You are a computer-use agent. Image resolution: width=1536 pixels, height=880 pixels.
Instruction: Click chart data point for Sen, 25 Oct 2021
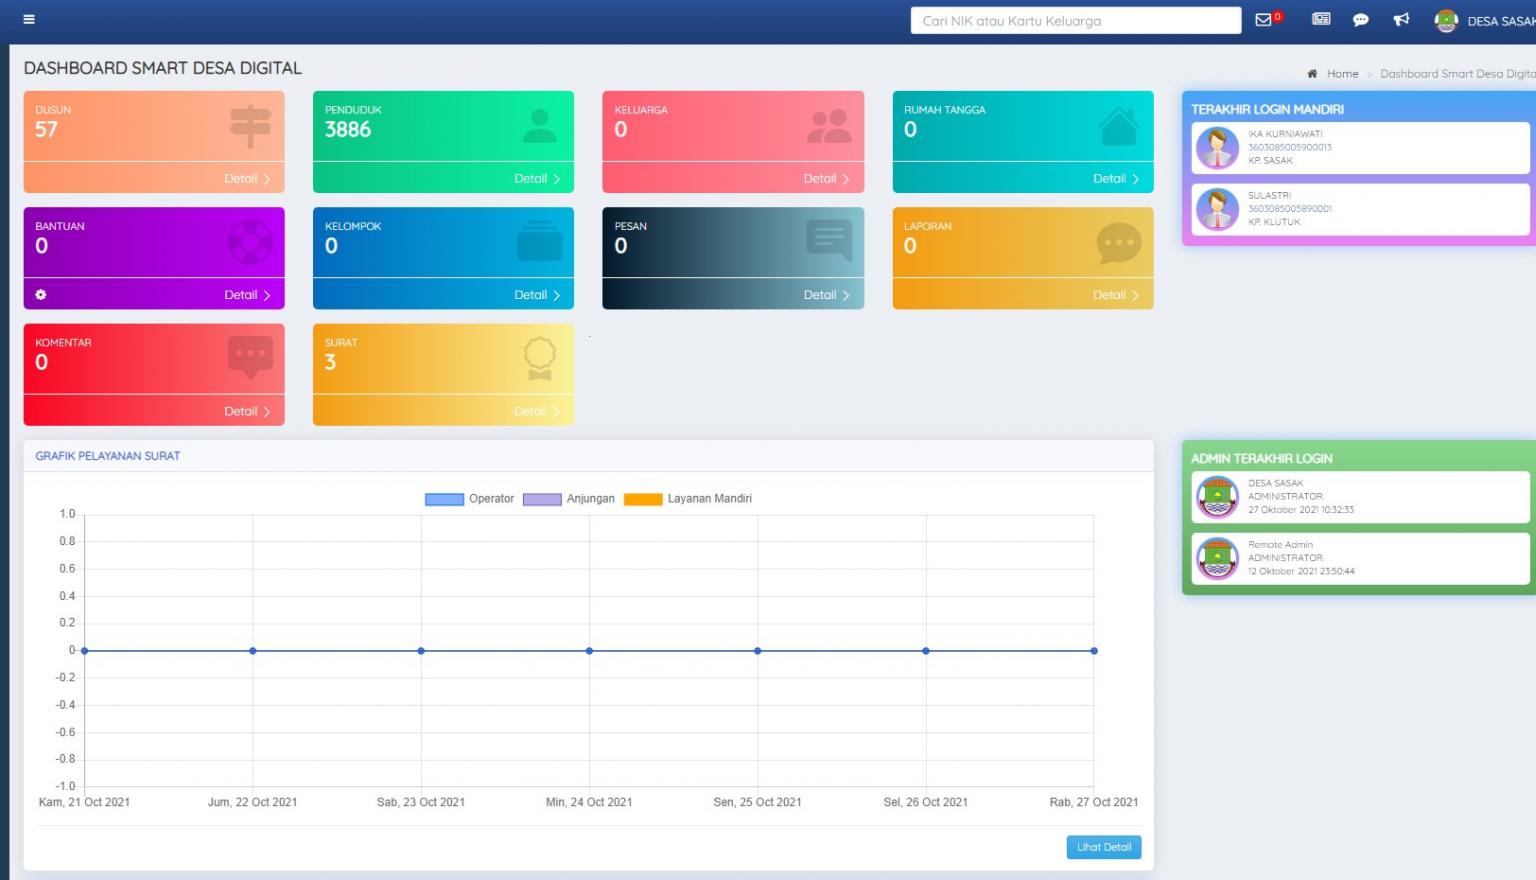[758, 651]
